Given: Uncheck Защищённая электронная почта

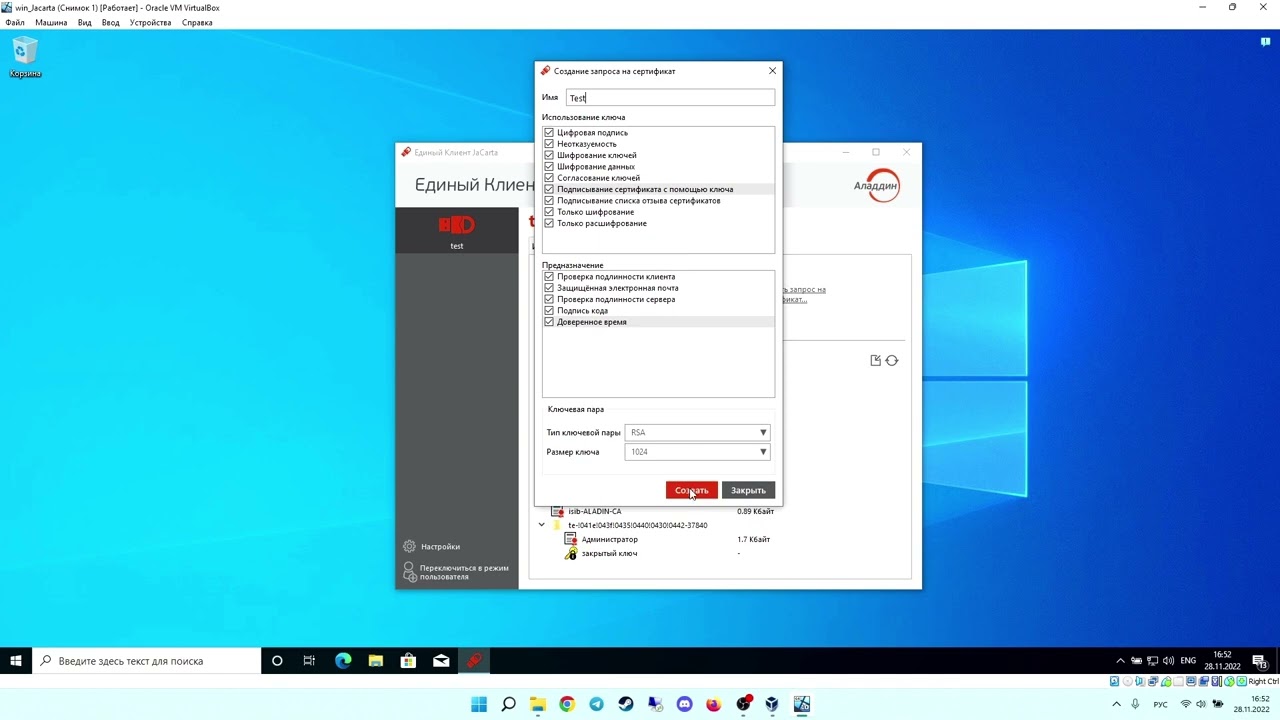Looking at the screenshot, I should click(x=549, y=288).
